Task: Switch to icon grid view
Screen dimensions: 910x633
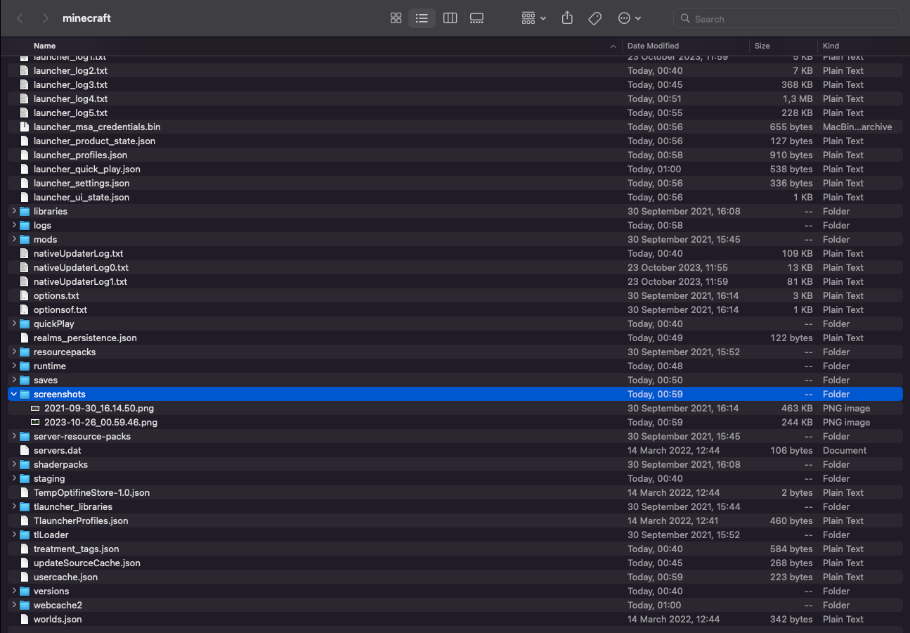Action: (396, 19)
